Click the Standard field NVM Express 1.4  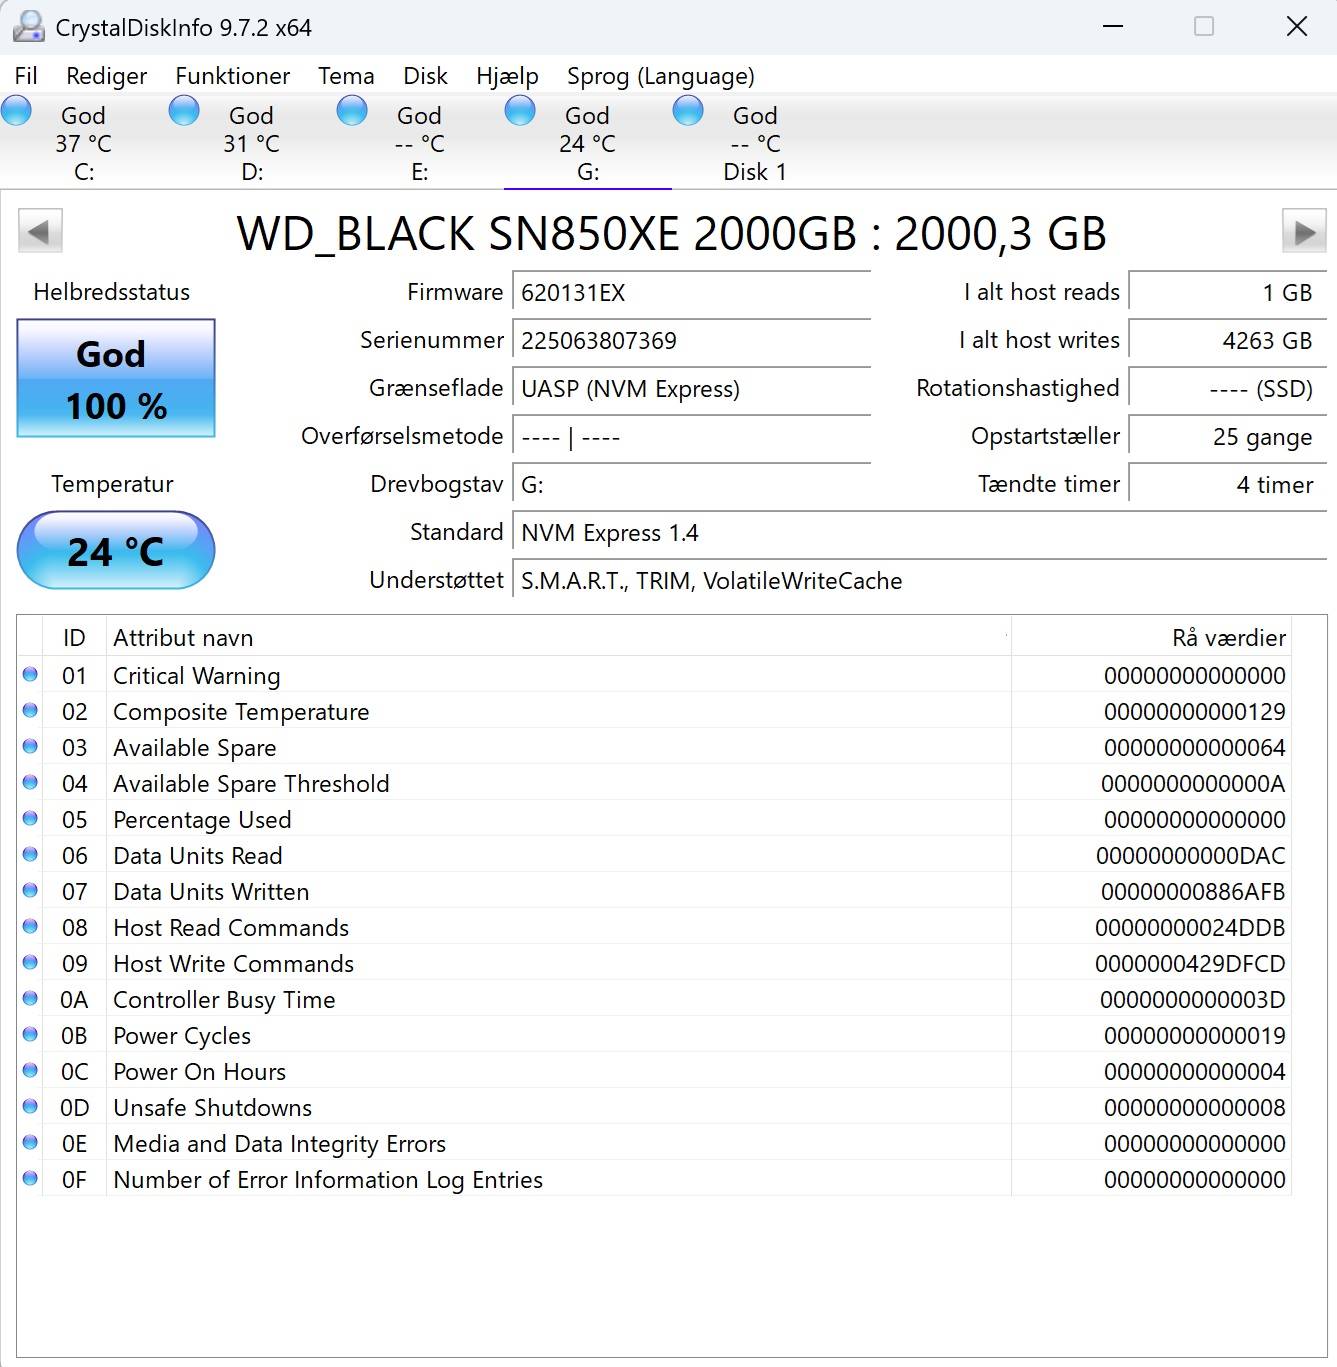[919, 533]
